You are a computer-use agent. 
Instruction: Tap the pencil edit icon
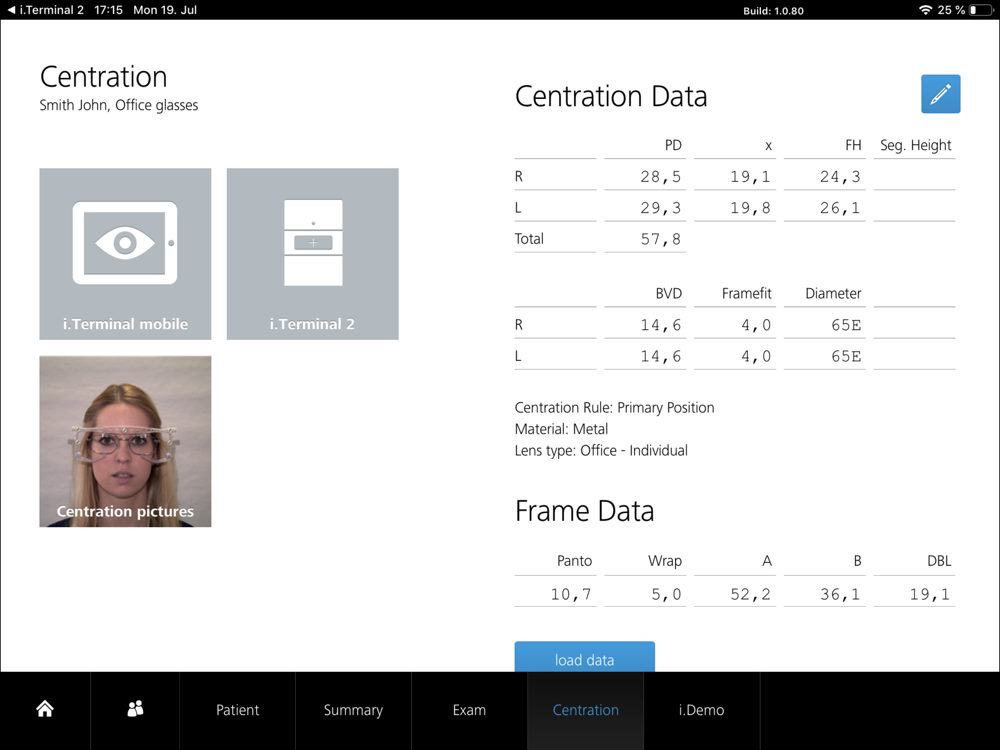coord(940,94)
